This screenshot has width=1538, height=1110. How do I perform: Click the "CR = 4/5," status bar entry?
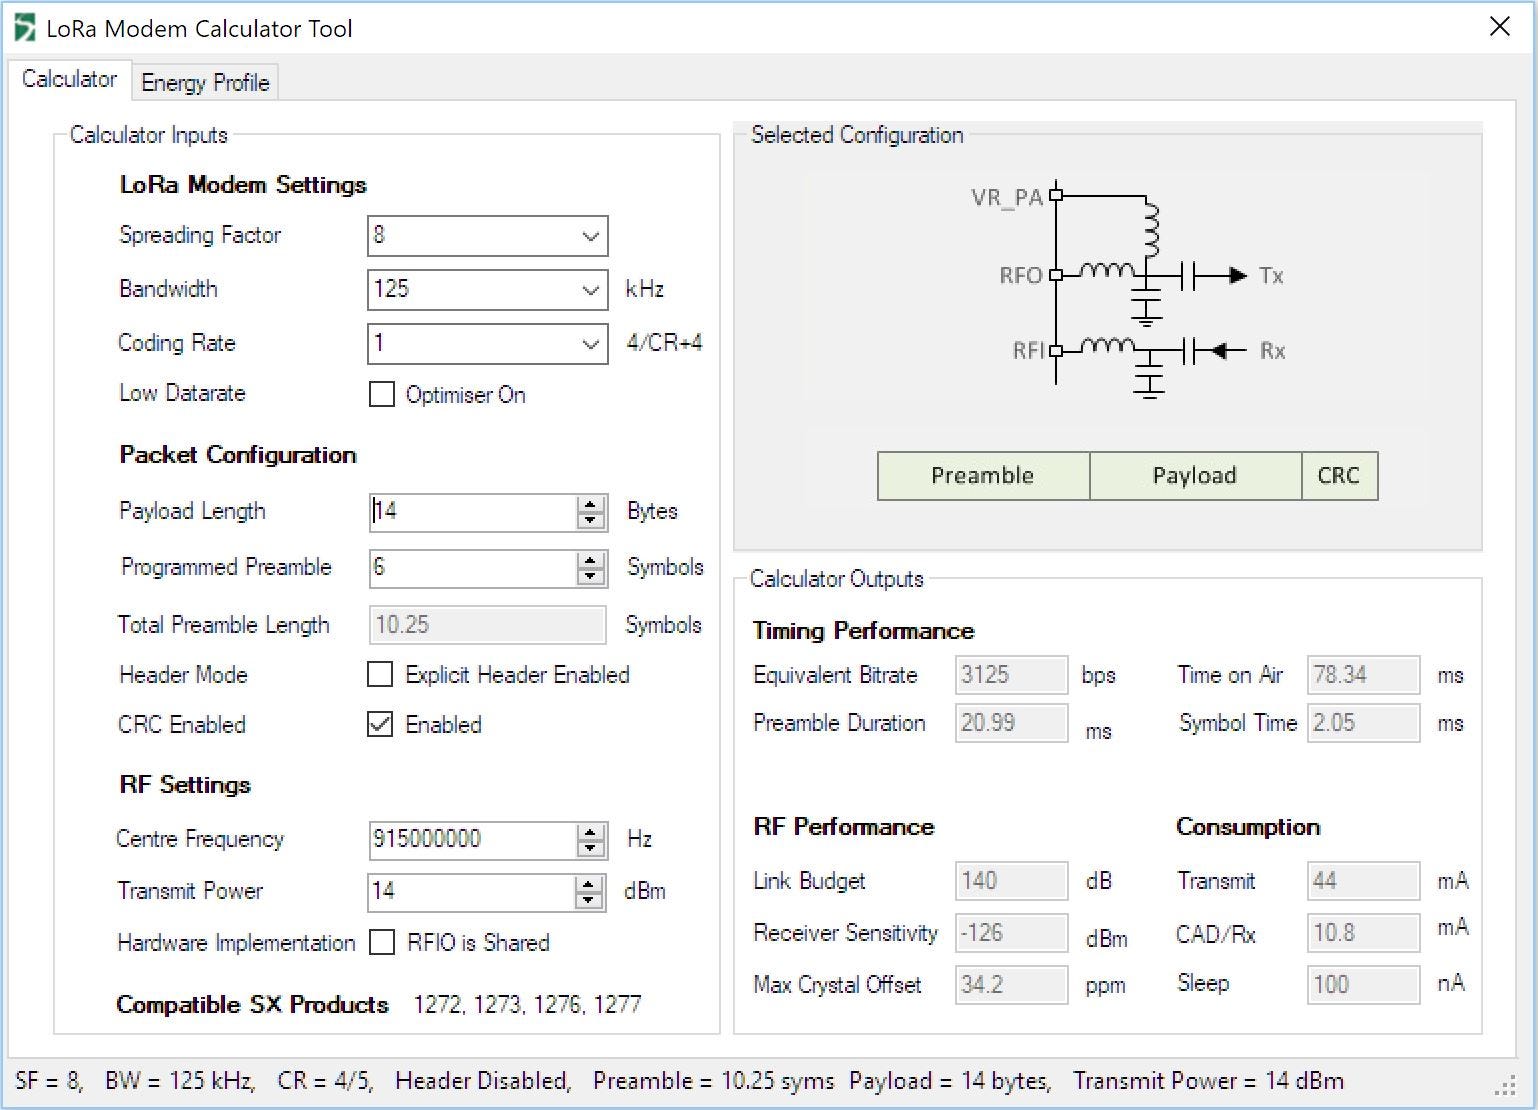point(325,1081)
